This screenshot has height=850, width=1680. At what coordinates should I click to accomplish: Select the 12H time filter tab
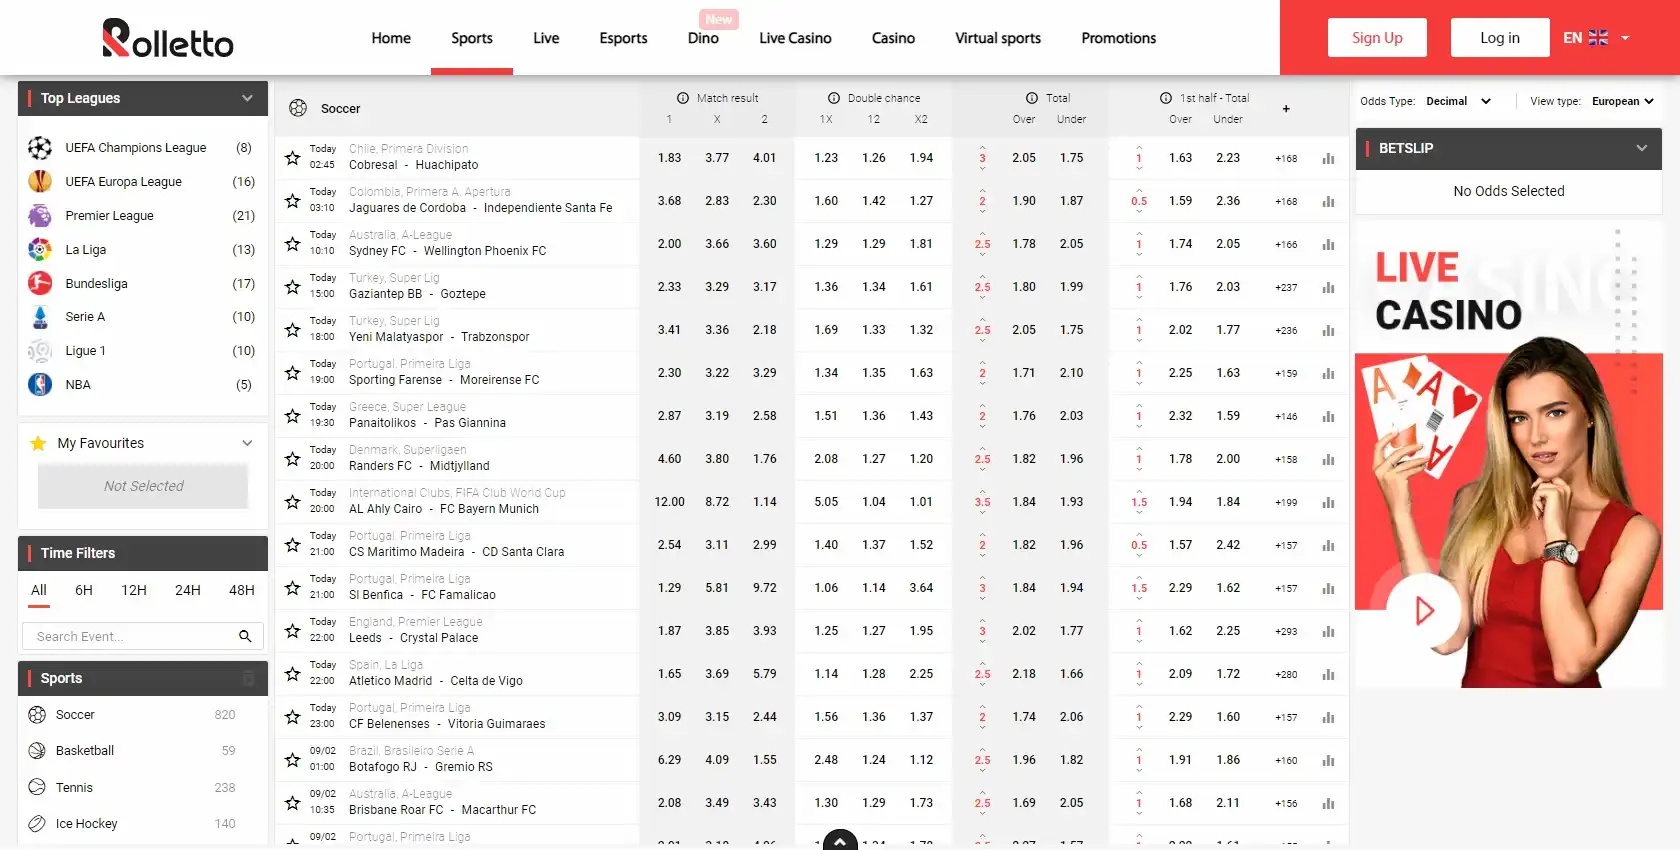click(x=134, y=590)
